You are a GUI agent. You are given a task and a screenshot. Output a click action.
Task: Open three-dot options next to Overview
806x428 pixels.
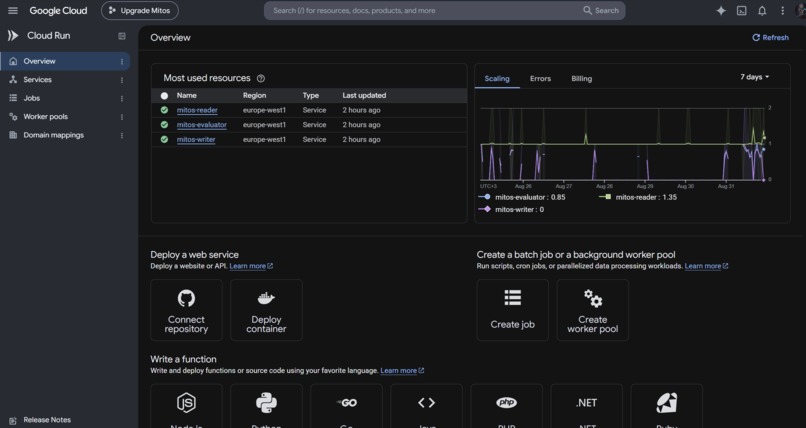tap(122, 61)
